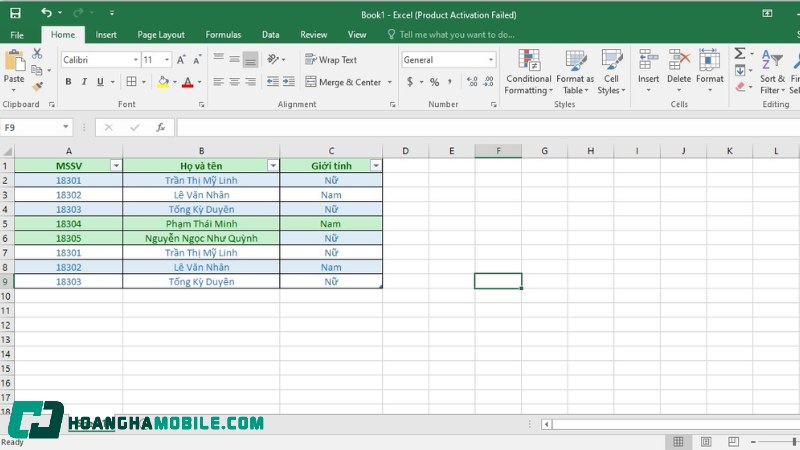Toggle Wrap Text
The height and width of the screenshot is (450, 800).
click(x=331, y=60)
